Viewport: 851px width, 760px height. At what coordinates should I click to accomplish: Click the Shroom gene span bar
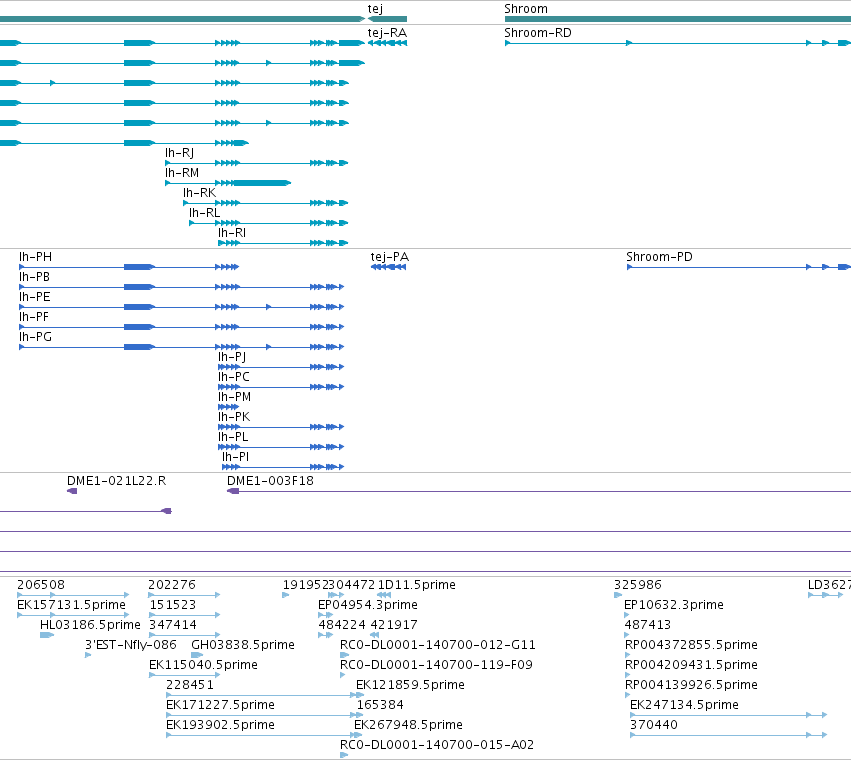(678, 19)
